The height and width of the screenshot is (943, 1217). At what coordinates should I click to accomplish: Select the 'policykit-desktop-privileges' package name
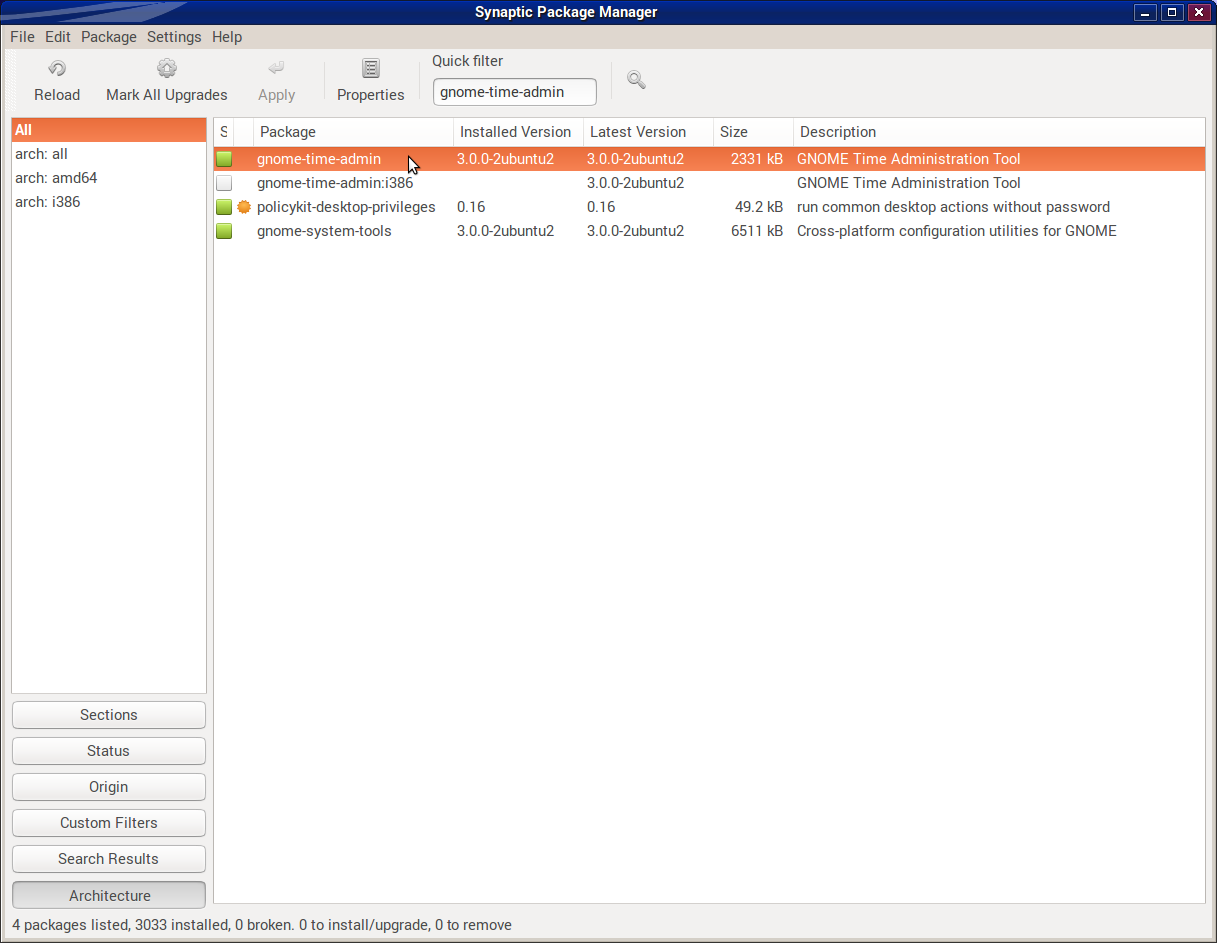(x=346, y=207)
